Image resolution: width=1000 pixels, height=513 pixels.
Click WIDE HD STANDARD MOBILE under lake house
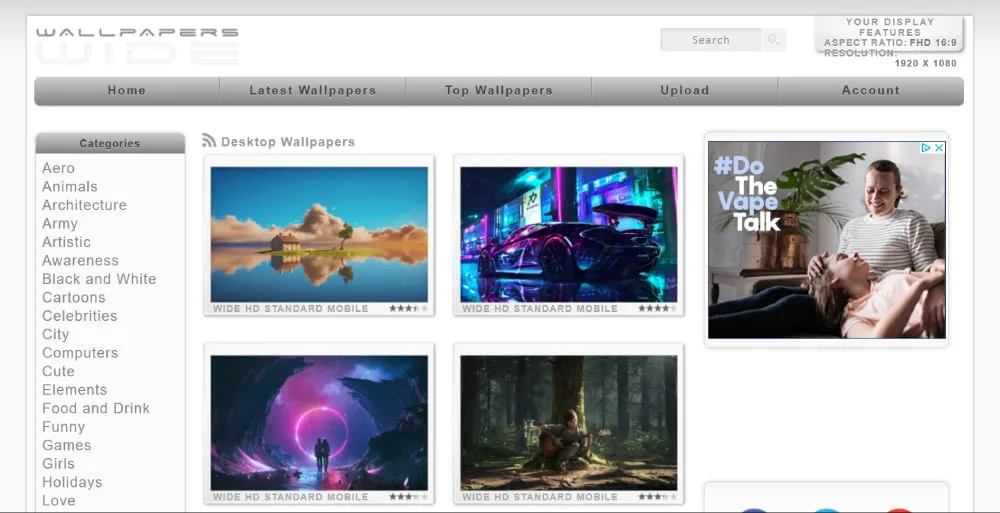291,309
